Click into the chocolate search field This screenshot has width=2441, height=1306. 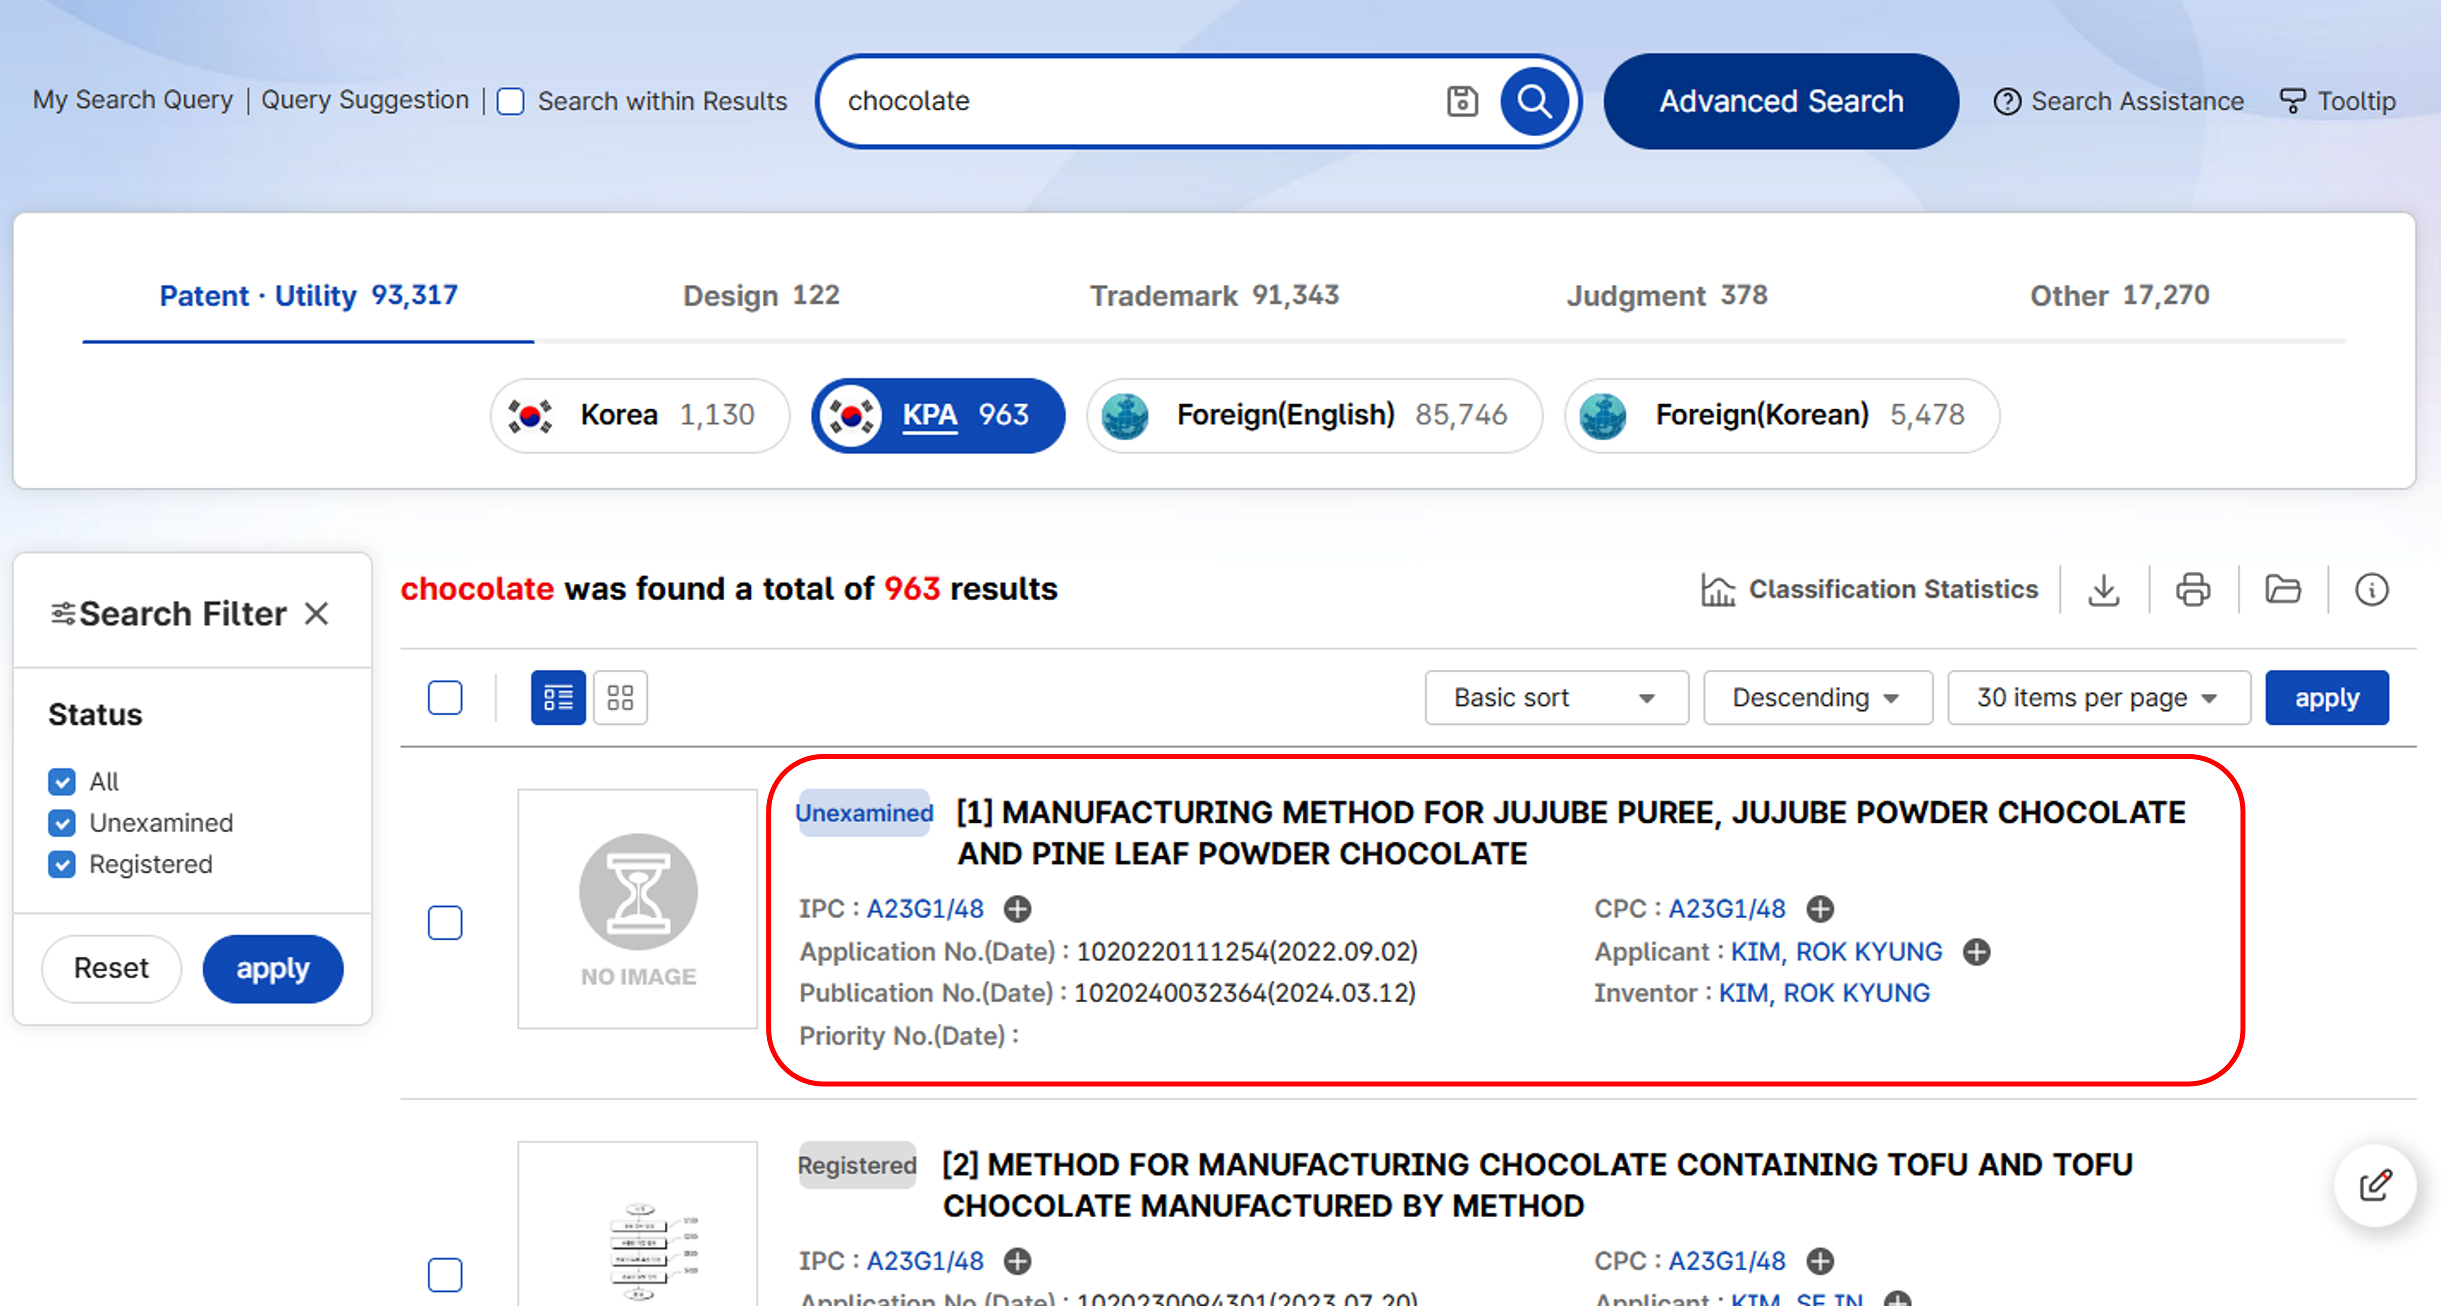point(1130,101)
